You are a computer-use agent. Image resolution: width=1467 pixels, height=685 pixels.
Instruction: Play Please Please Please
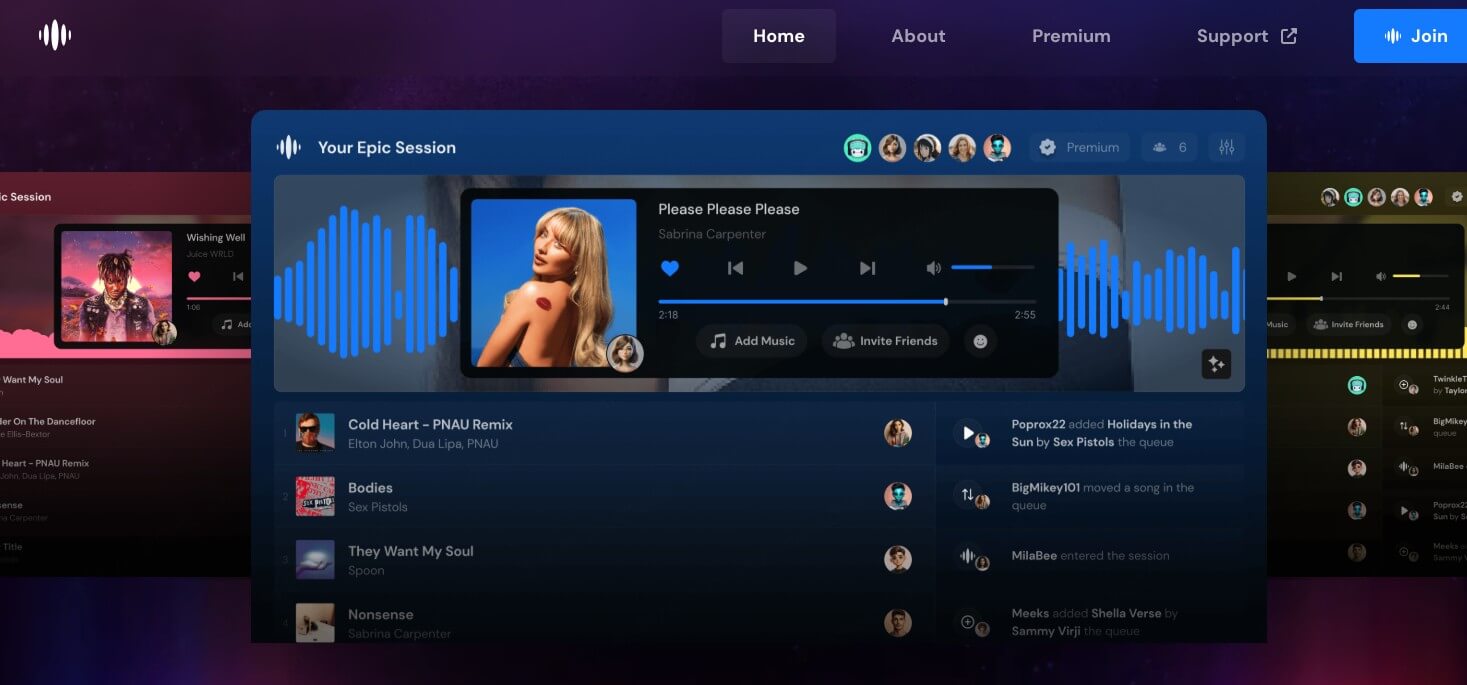click(x=800, y=268)
